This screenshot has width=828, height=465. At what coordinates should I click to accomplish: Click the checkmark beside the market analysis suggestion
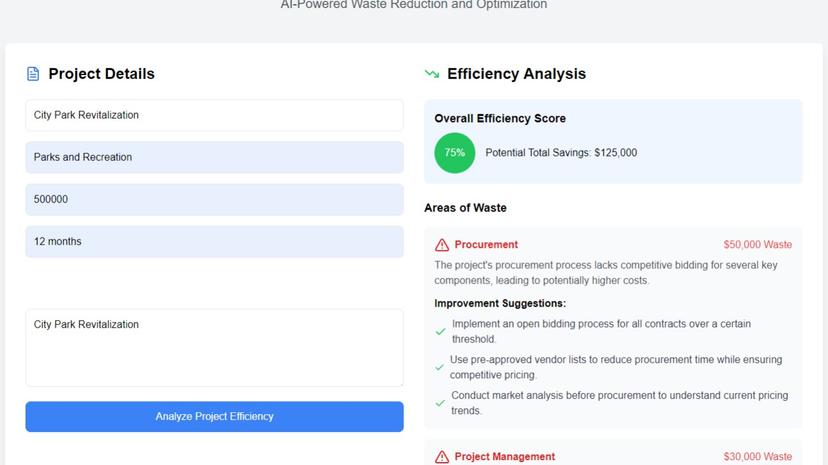pos(440,403)
